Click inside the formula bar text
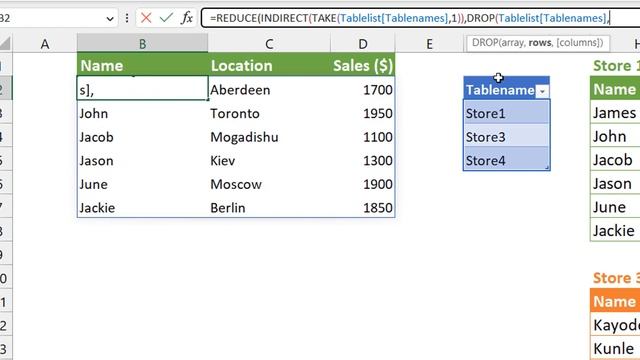 click(409, 18)
